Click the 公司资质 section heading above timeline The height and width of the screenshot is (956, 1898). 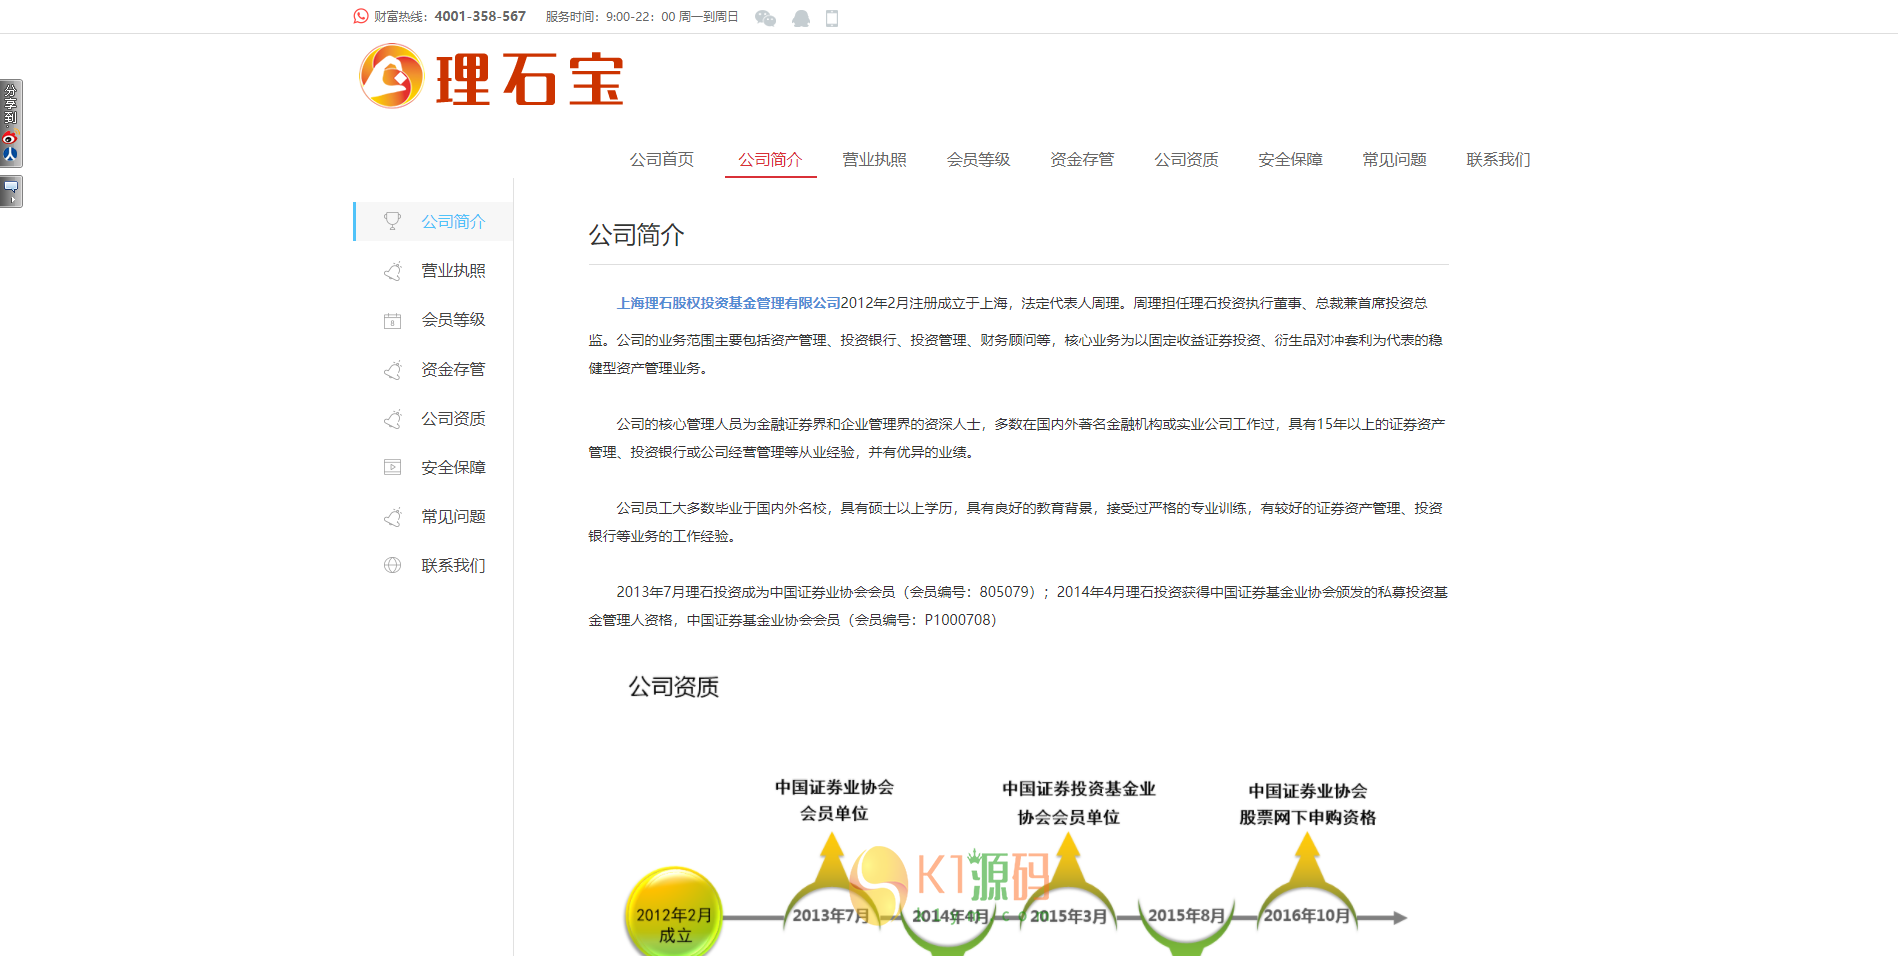coord(674,687)
